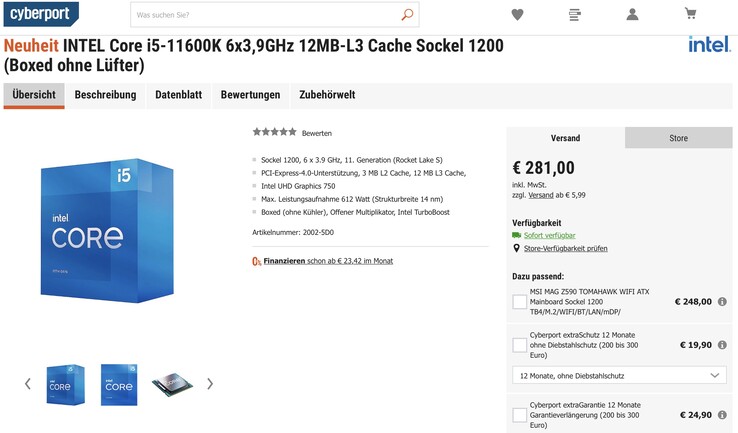The width and height of the screenshot is (738, 433).
Task: Open the user account icon
Action: [632, 15]
